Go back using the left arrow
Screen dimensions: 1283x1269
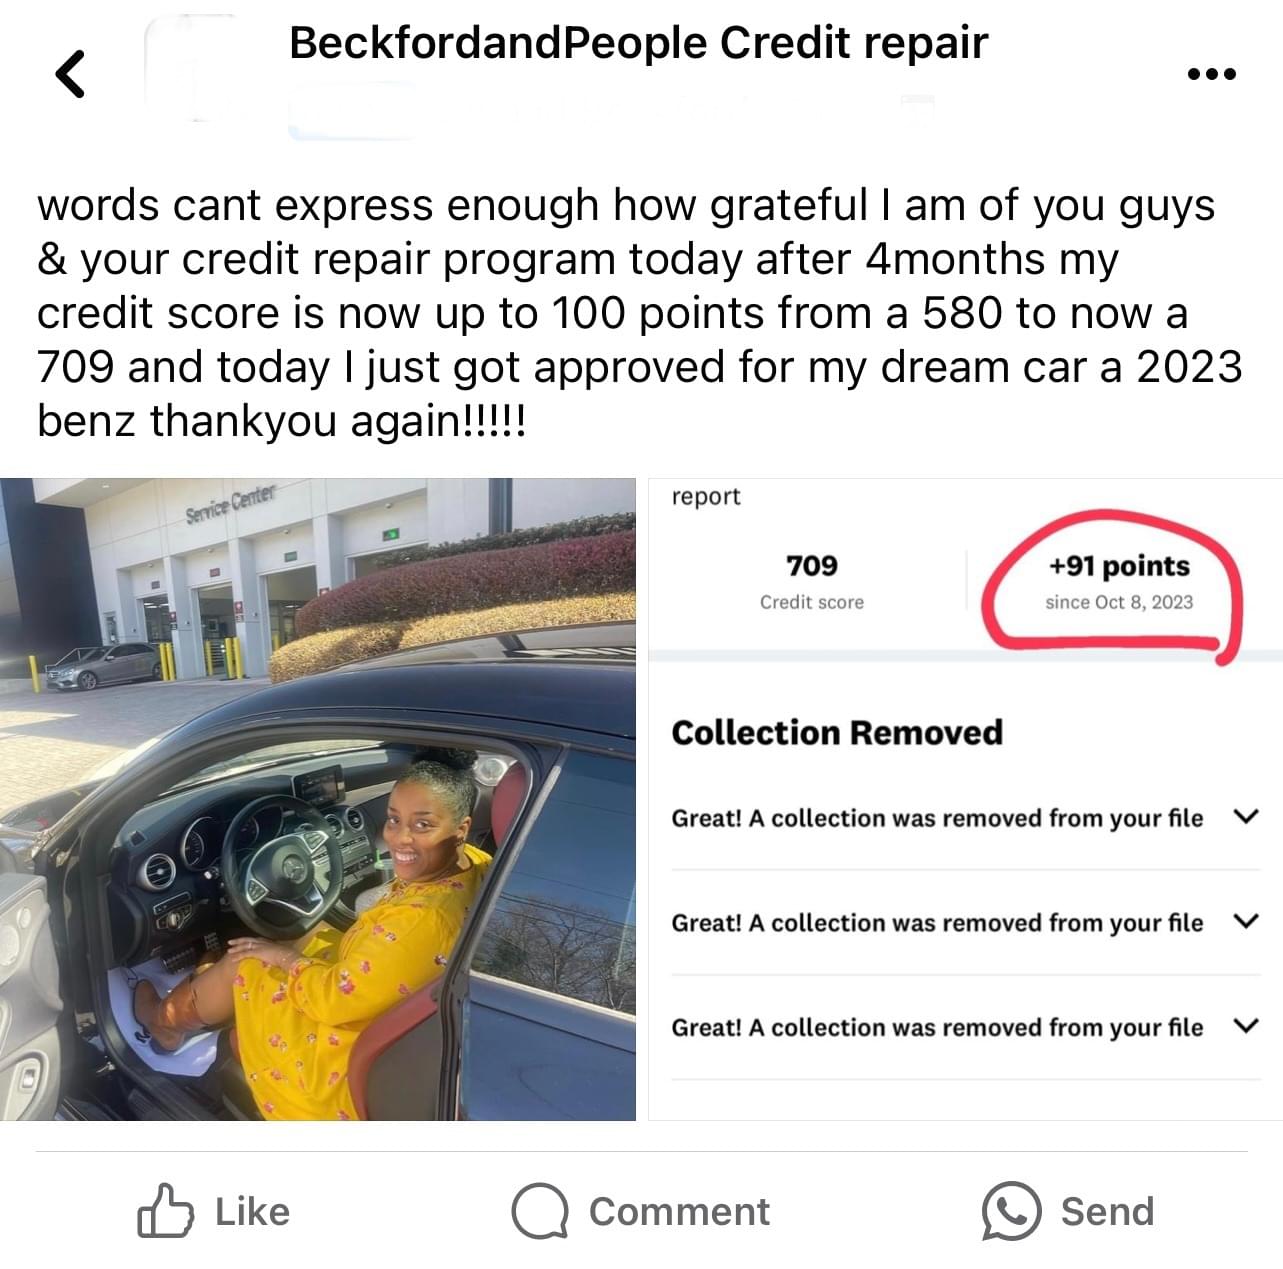click(69, 73)
